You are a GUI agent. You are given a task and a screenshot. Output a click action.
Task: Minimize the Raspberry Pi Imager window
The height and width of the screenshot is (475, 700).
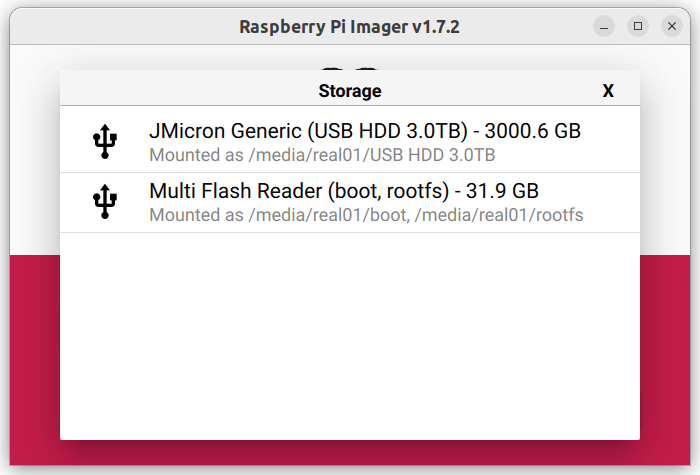click(604, 26)
